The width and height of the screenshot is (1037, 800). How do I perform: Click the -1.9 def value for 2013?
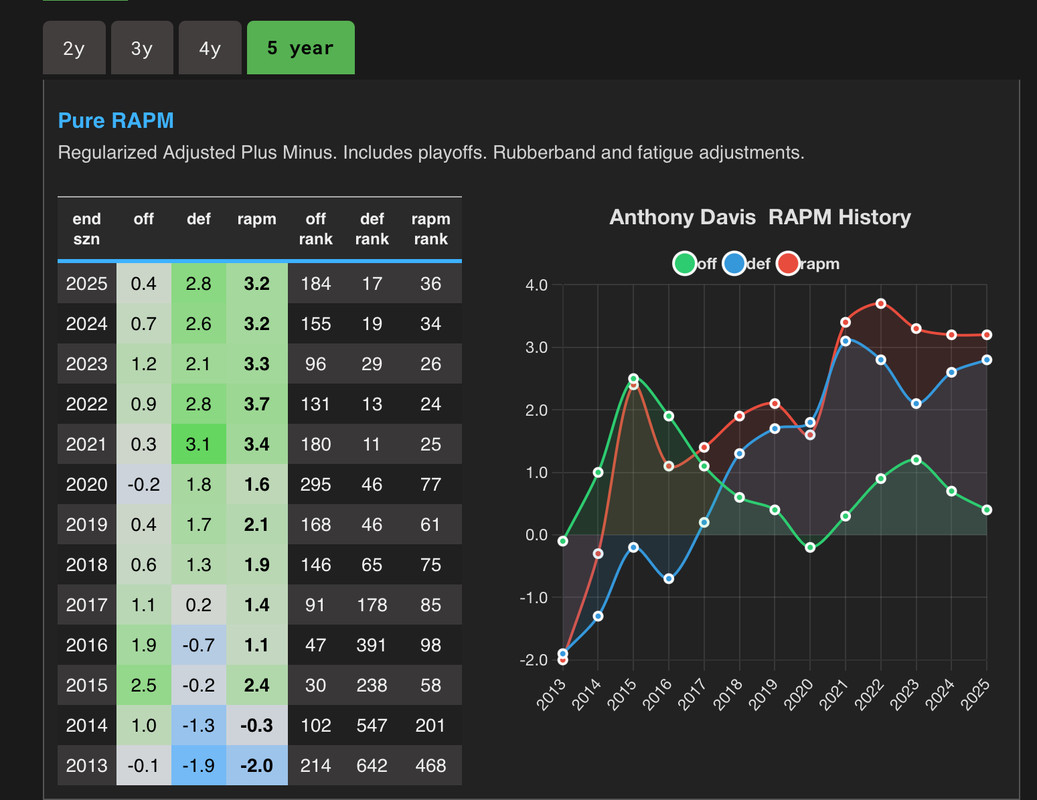click(x=198, y=766)
